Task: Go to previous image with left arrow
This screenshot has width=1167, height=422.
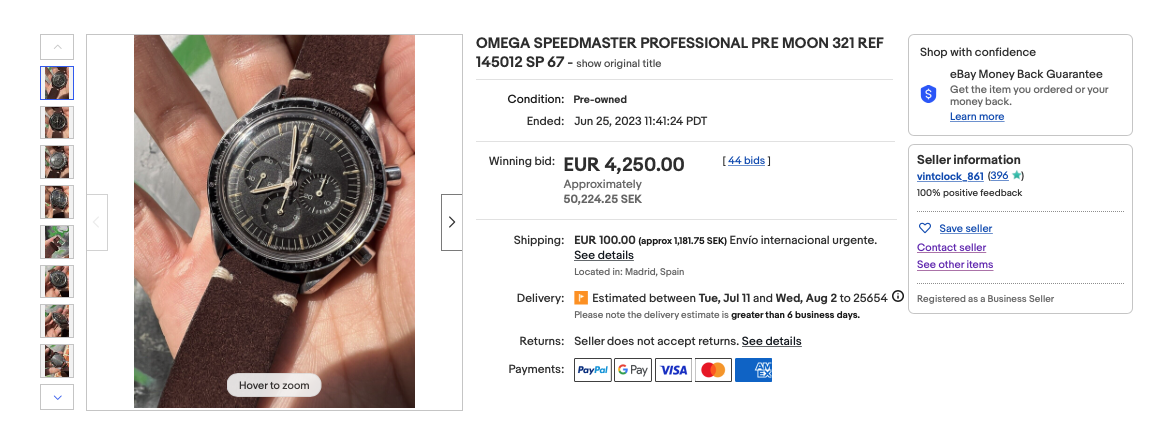Action: [x=97, y=222]
